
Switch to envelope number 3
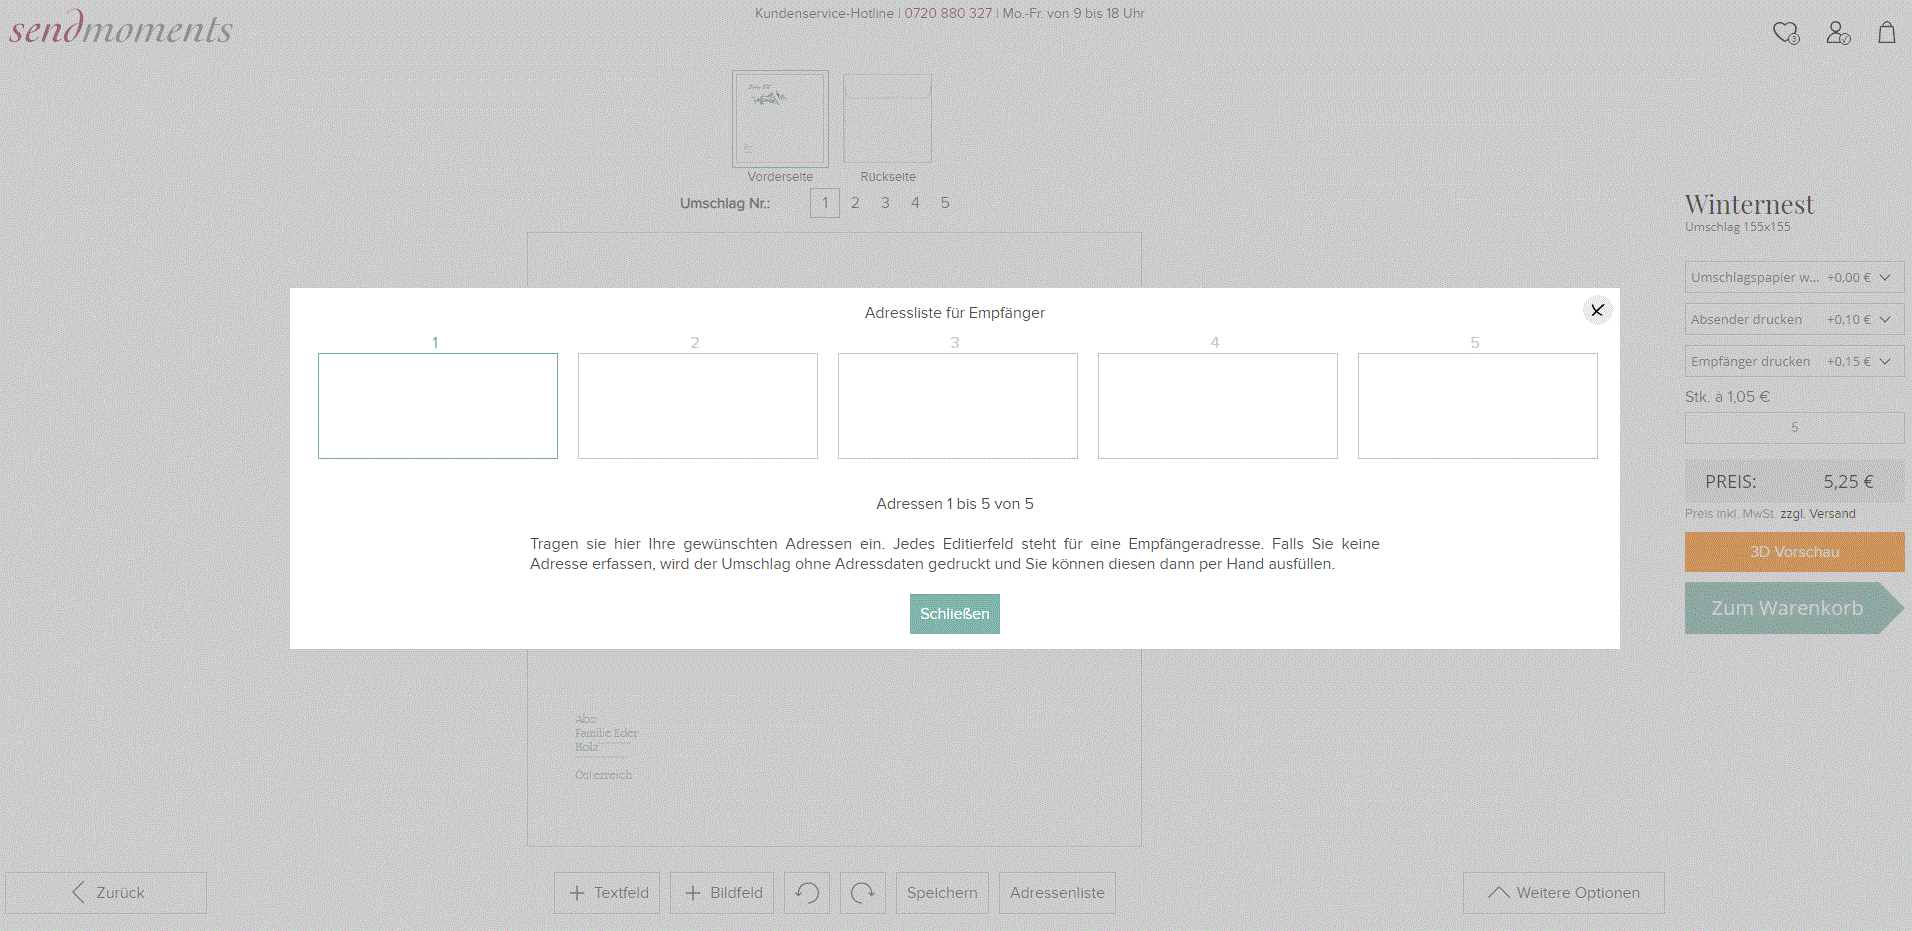[x=885, y=203]
